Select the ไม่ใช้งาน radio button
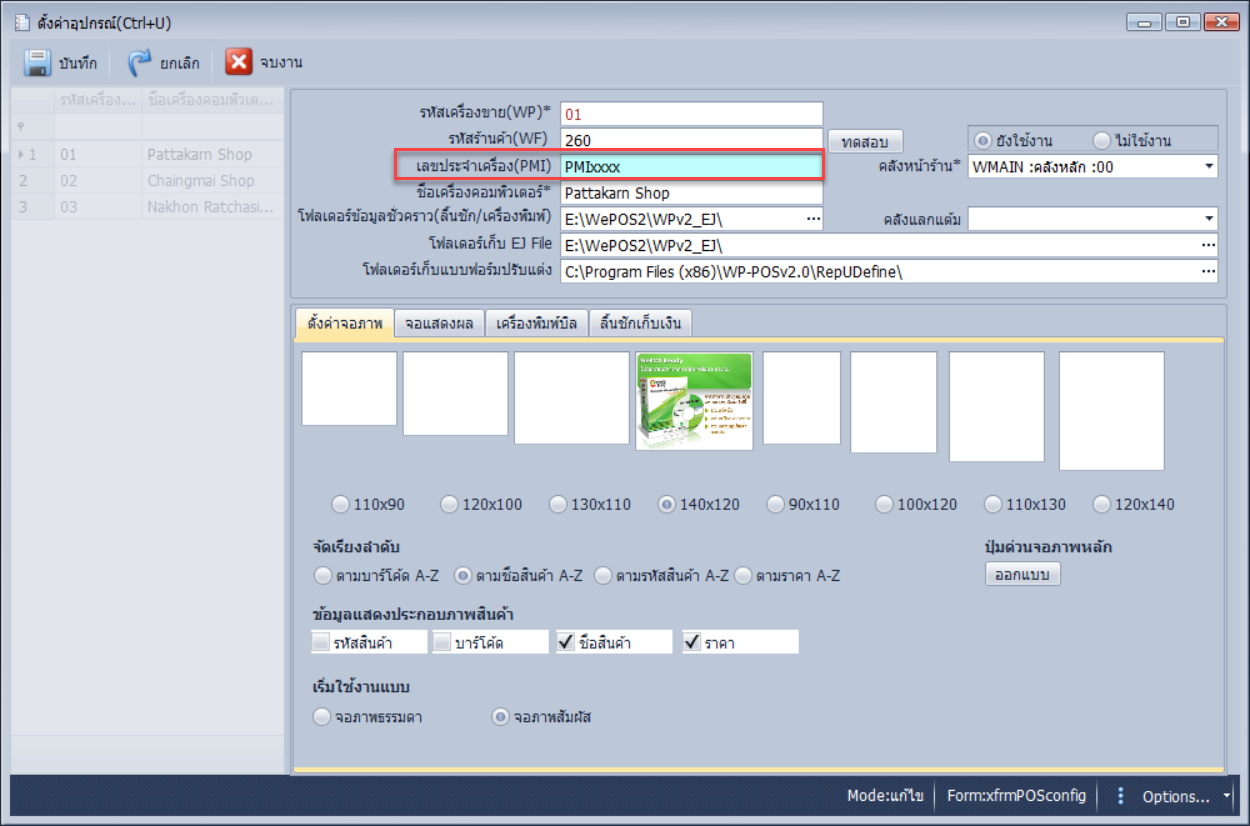1250x826 pixels. coord(1102,140)
